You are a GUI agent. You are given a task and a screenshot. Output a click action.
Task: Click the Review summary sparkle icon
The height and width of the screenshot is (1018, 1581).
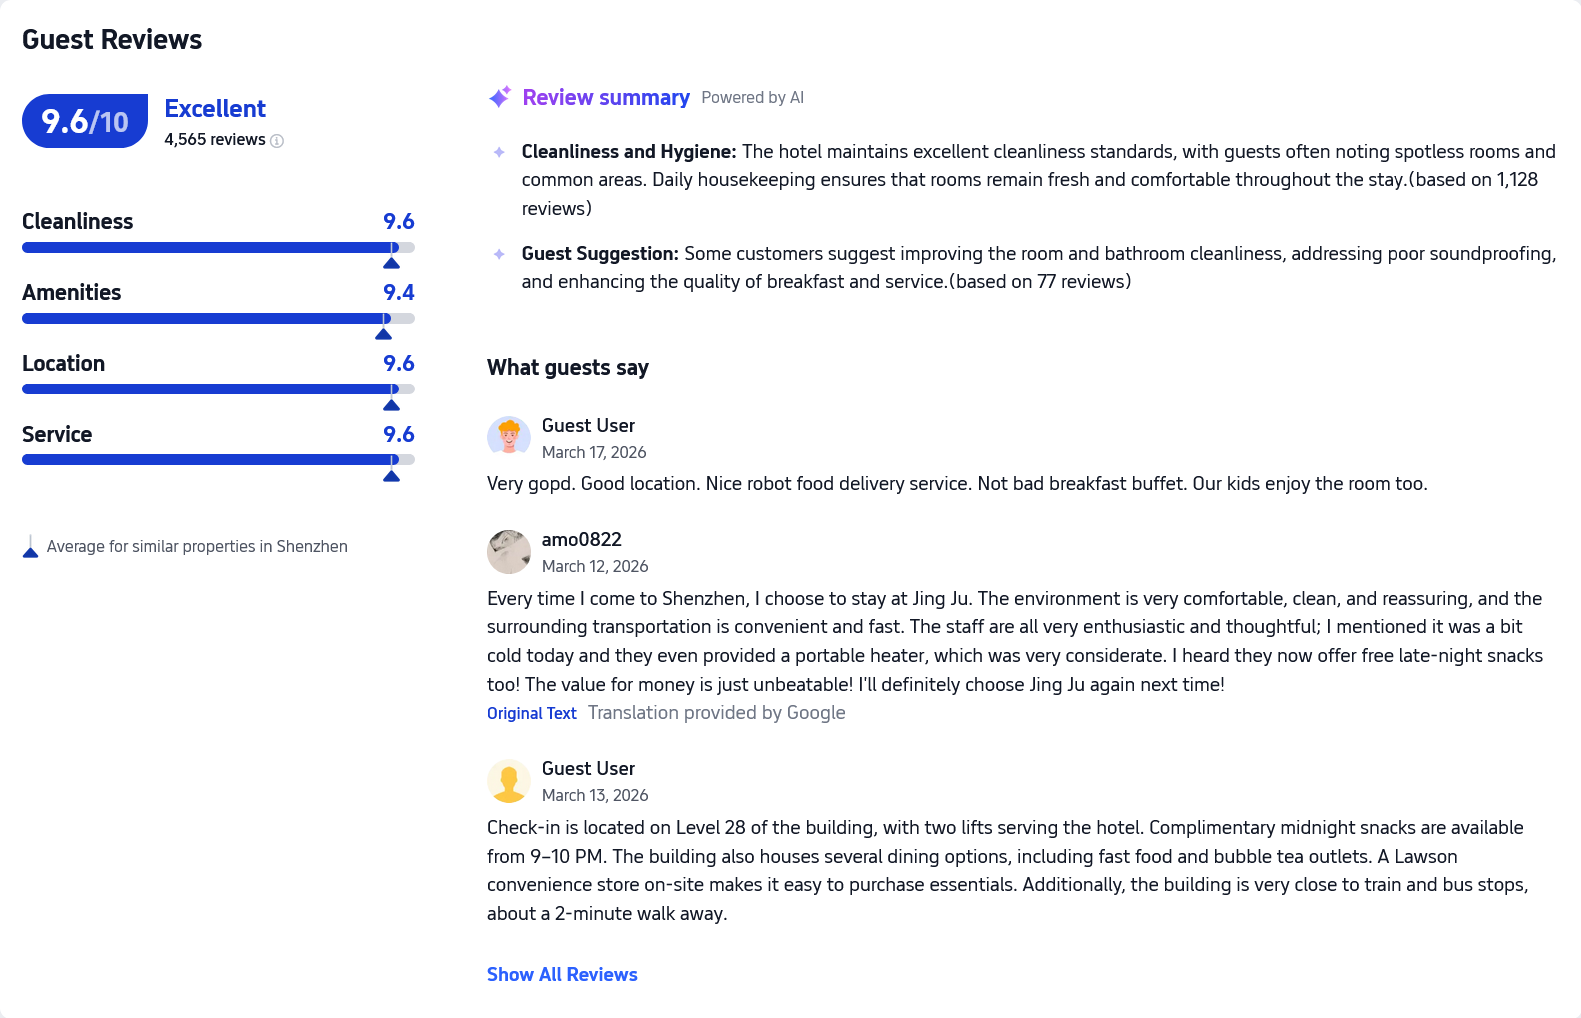click(500, 97)
